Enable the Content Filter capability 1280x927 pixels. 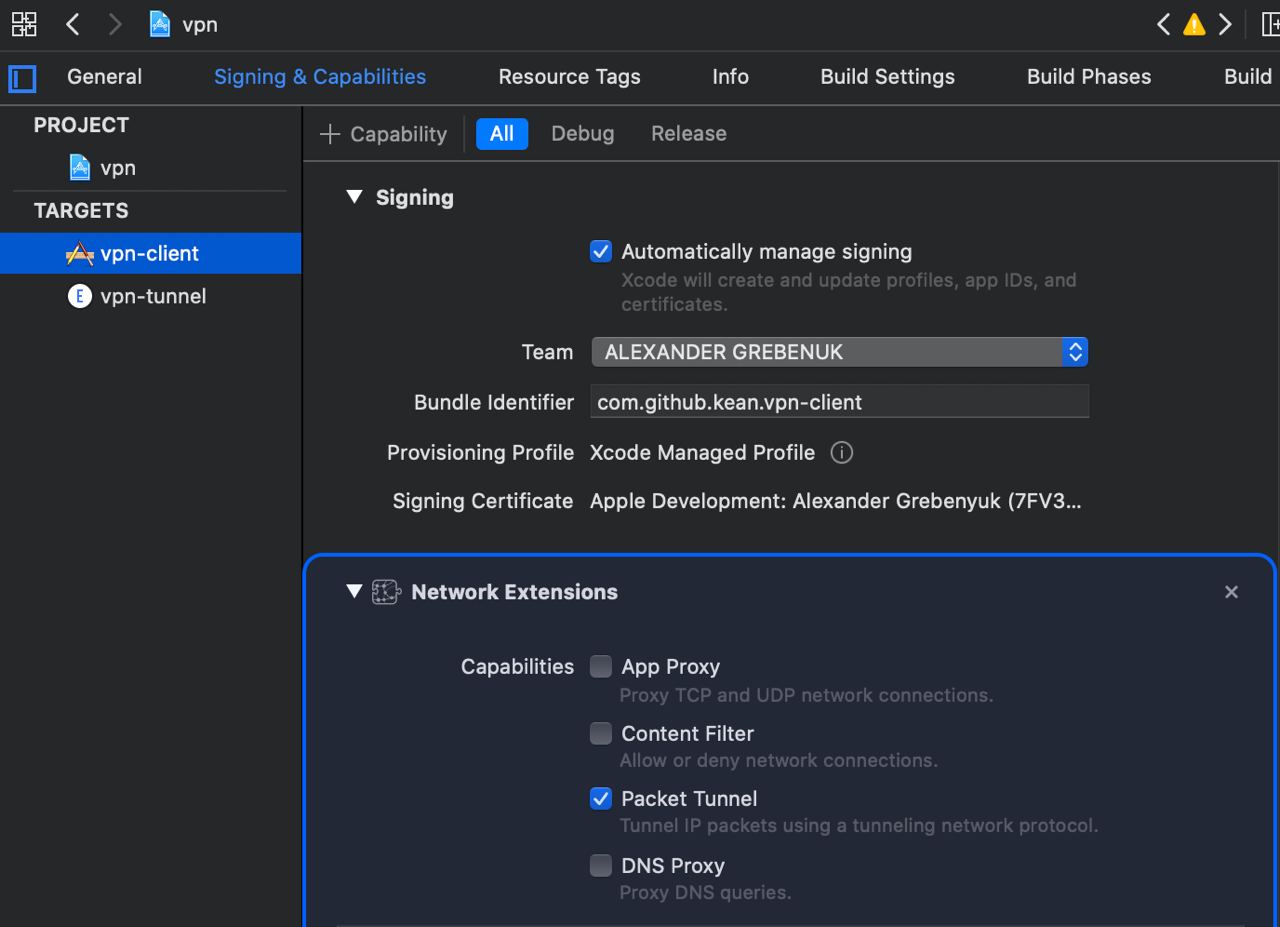tap(600, 733)
